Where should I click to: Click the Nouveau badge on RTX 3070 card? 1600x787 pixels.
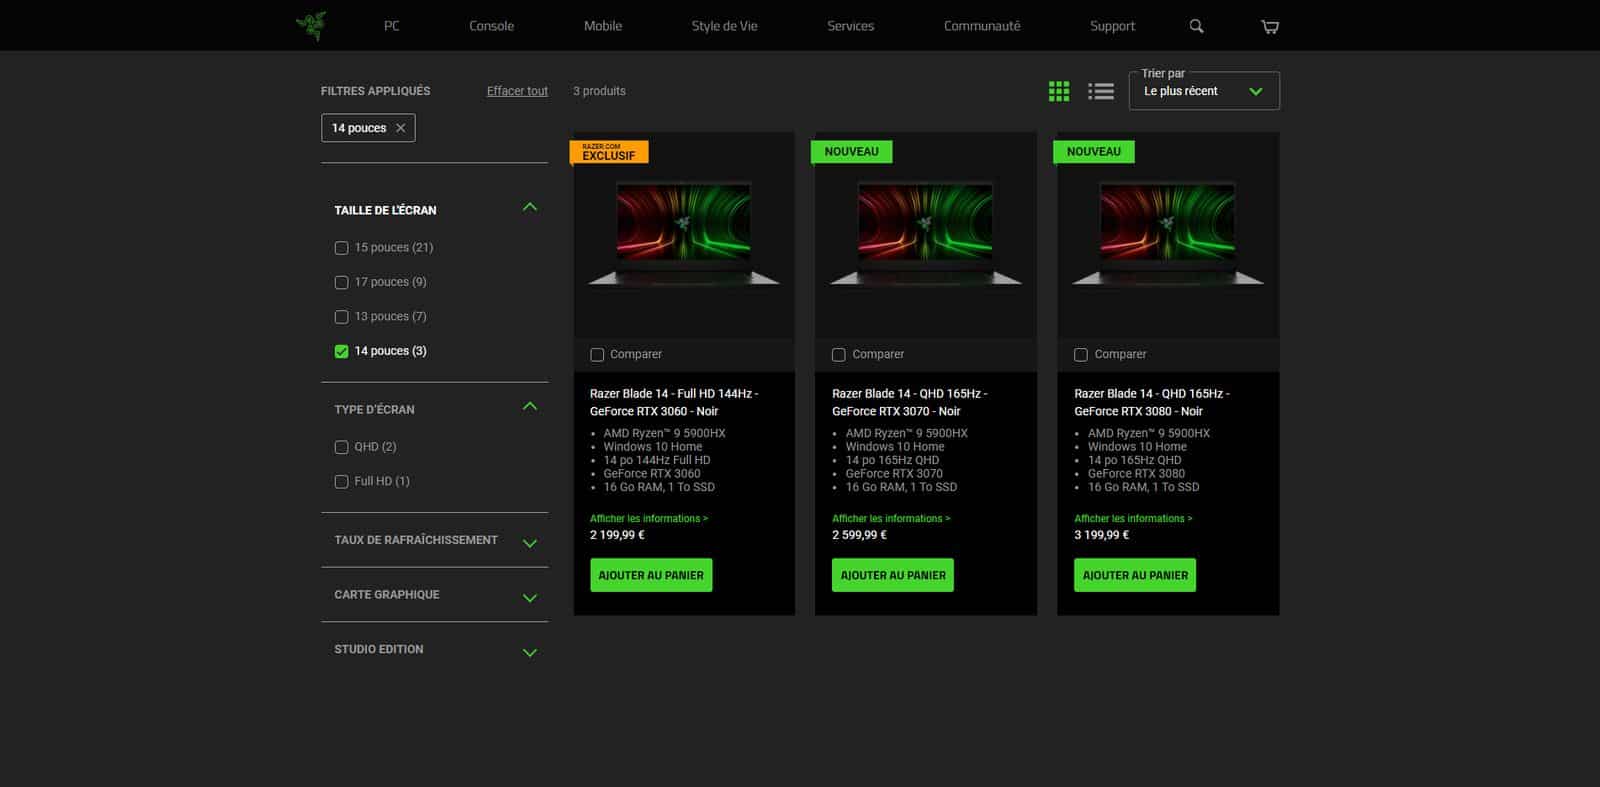(x=852, y=152)
